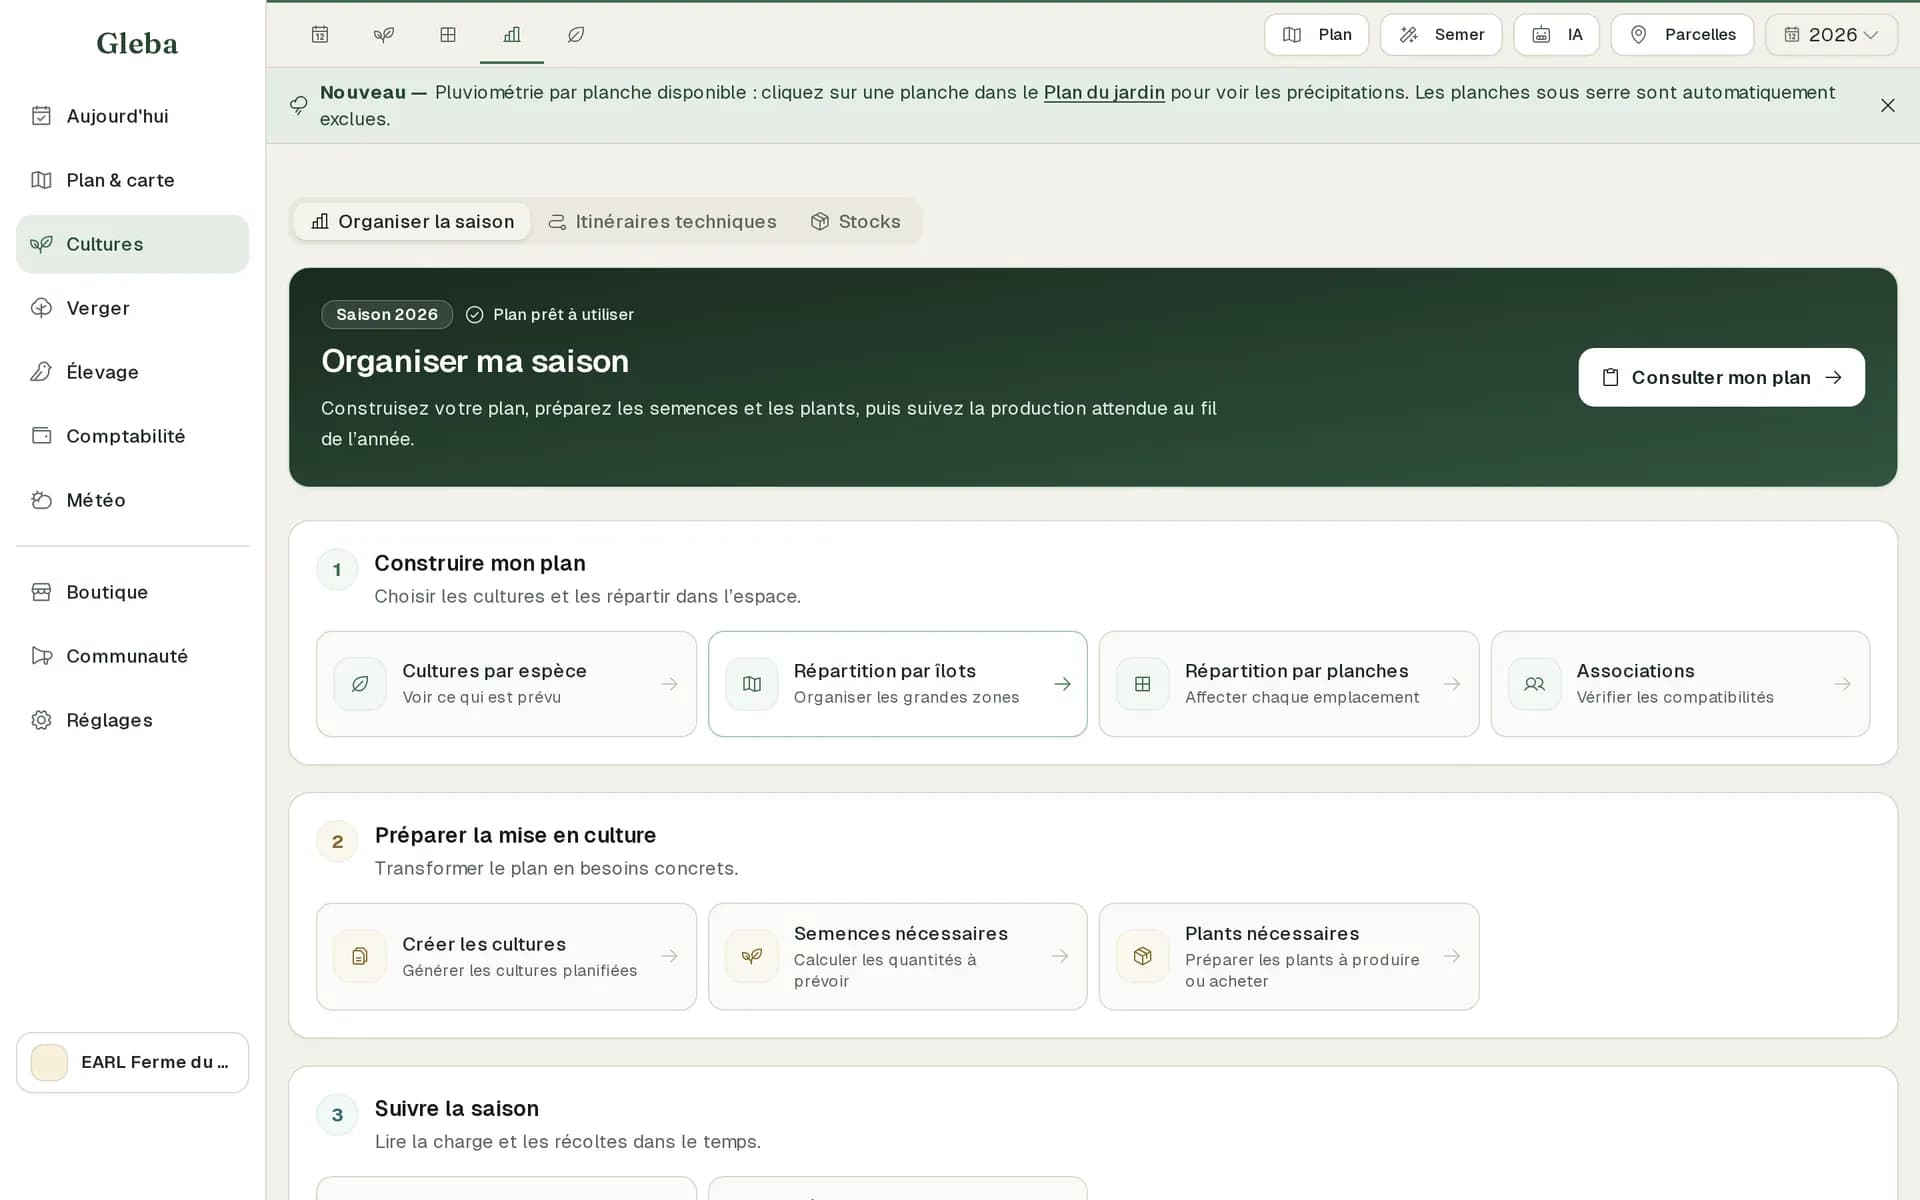Open the Parcelles button
The image size is (1920, 1200).
(x=1682, y=34)
